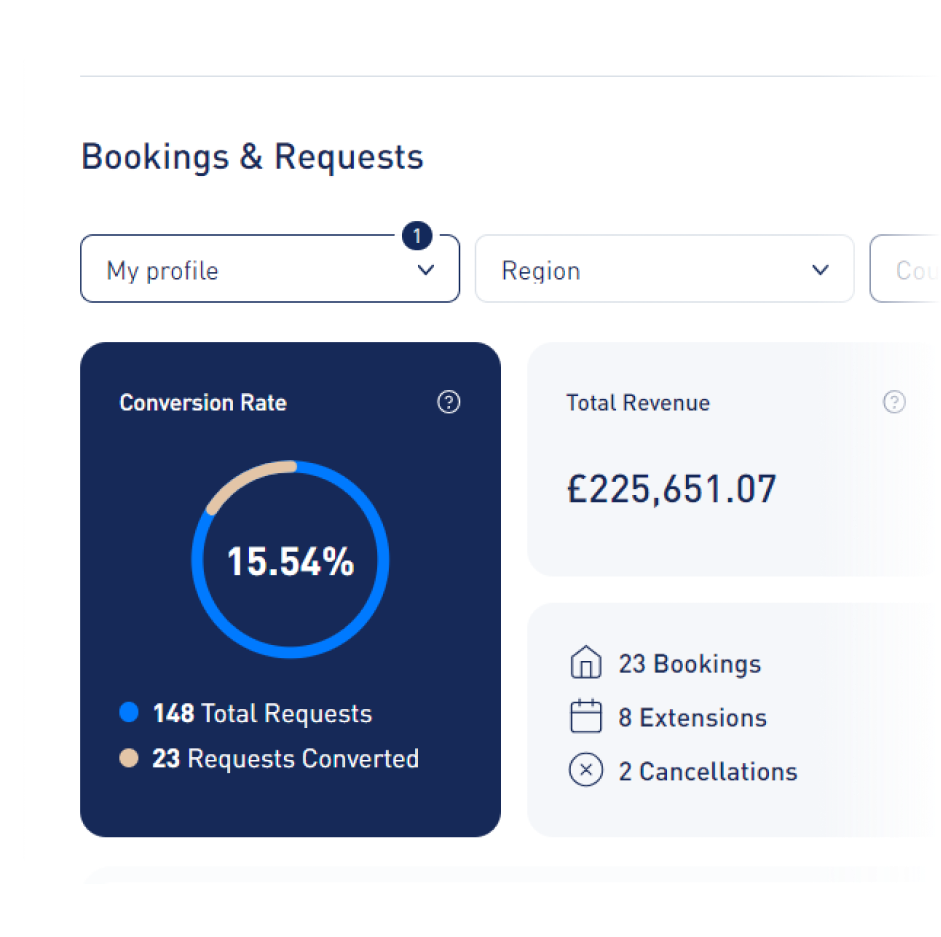Click the filter count badge showing 1
Screen dimensions: 941x937
(417, 235)
